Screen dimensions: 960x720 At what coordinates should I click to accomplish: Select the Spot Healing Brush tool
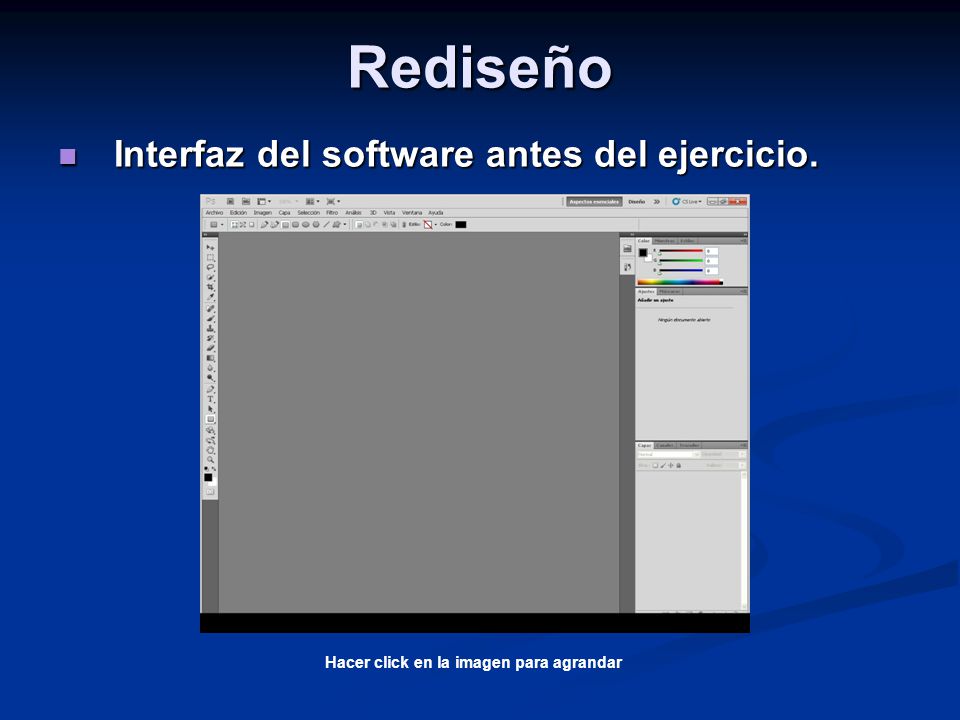pos(210,309)
